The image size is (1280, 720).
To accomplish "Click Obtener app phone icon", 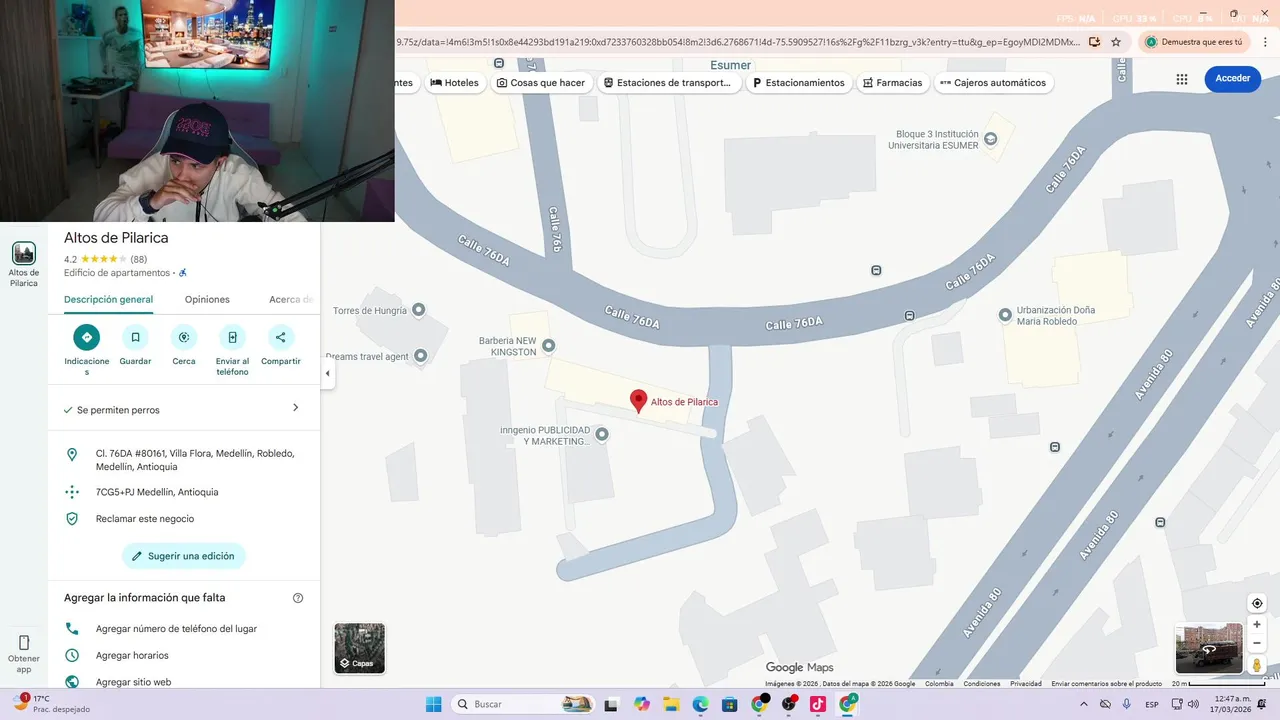I will tap(24, 642).
